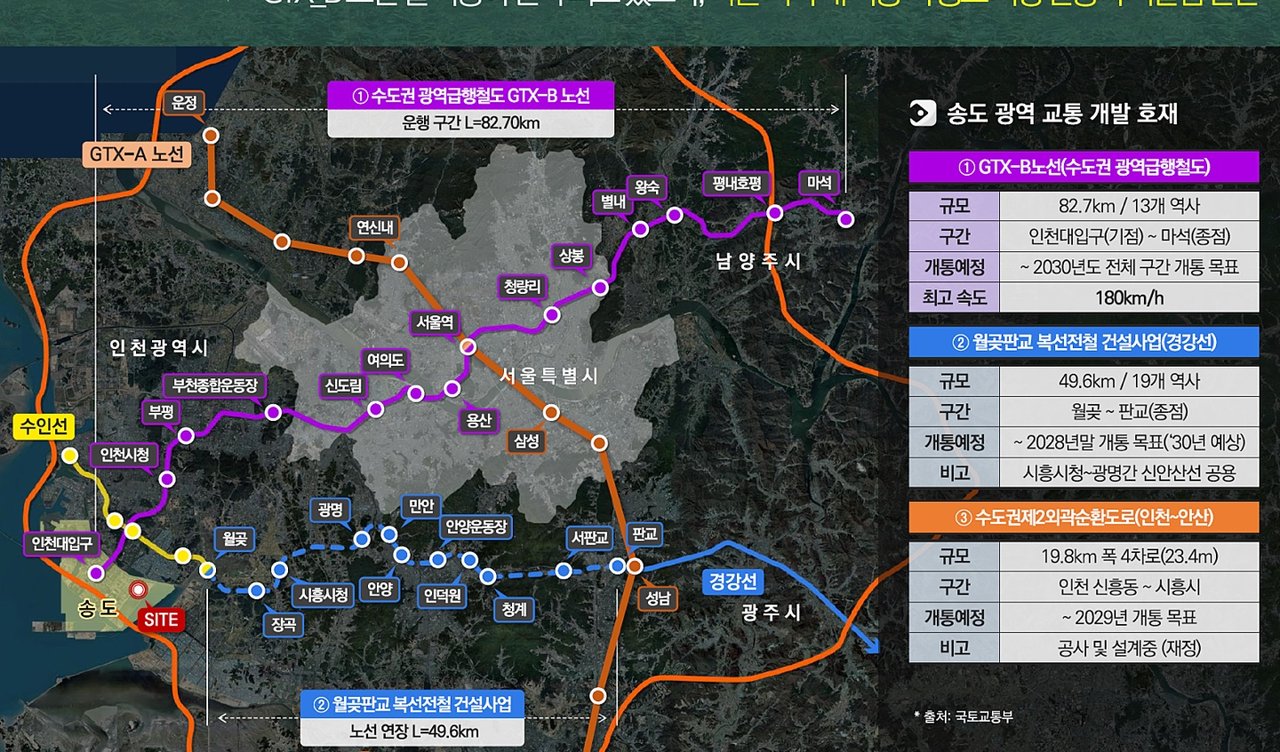Click the 장곡 station label

tap(283, 625)
